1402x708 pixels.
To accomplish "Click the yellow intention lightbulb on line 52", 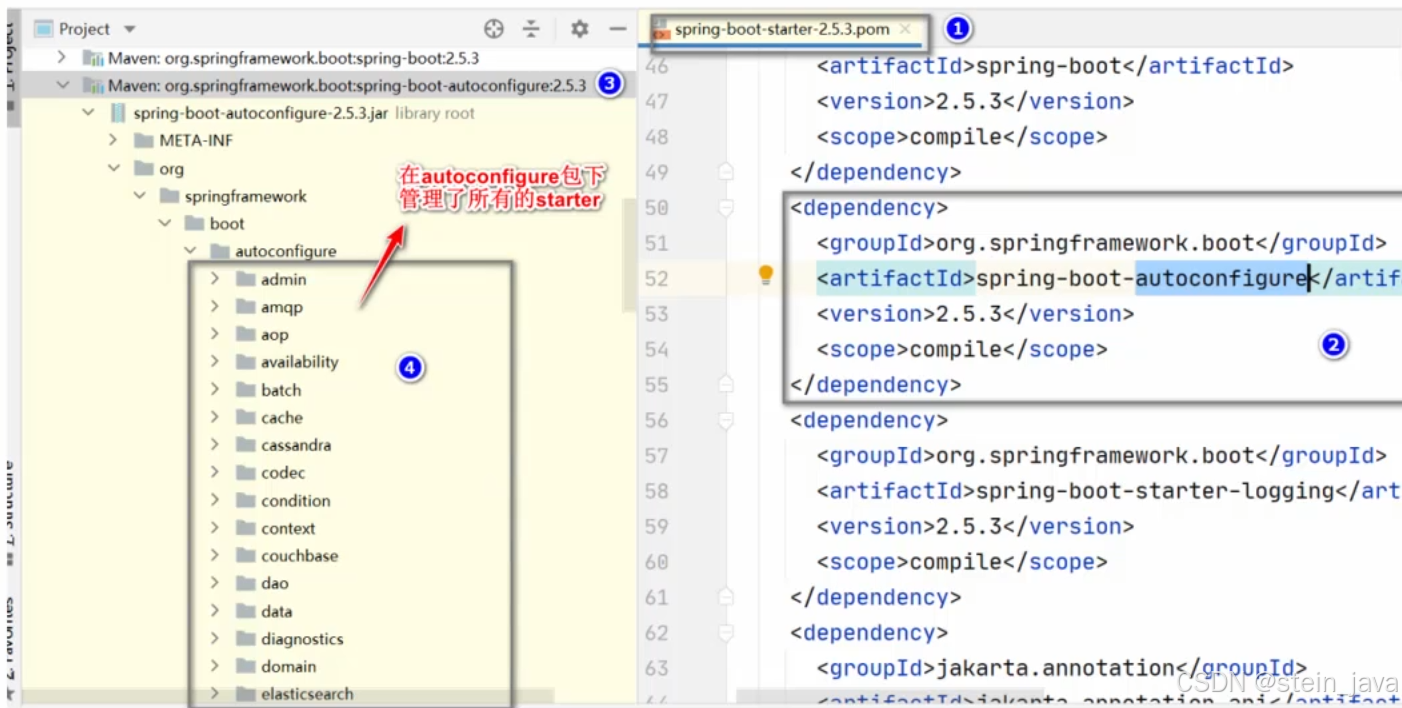I will (766, 275).
